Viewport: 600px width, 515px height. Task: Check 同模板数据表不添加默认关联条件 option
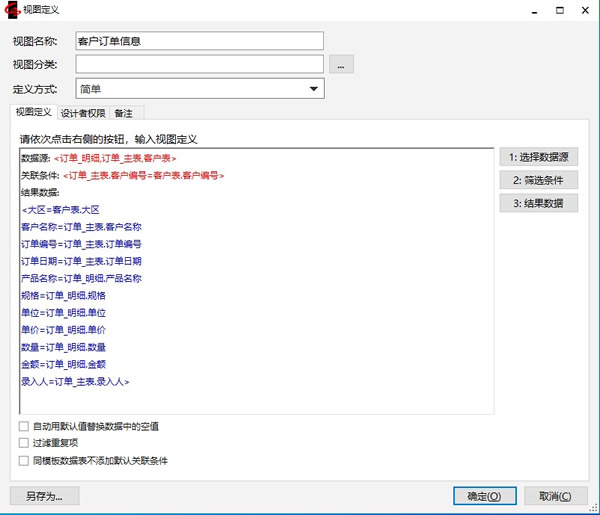[23, 461]
